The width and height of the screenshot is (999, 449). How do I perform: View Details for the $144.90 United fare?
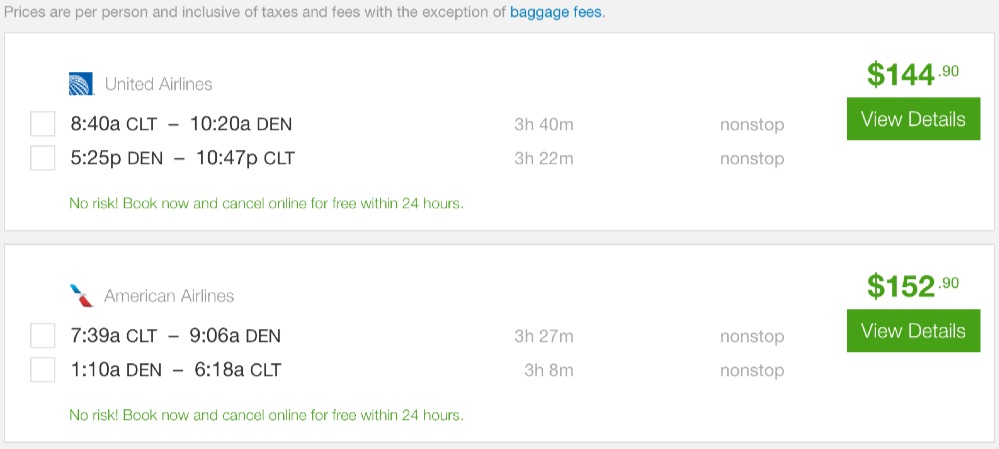pos(913,119)
